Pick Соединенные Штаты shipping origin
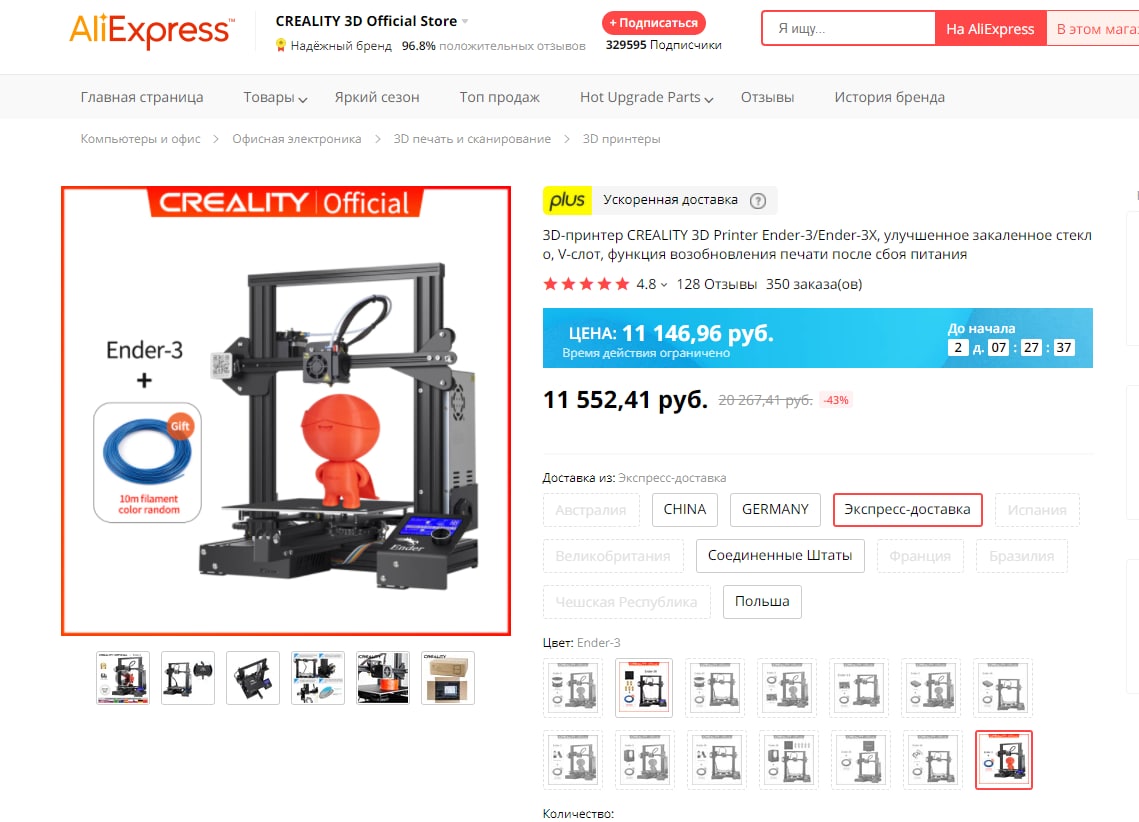This screenshot has height=822, width=1139. click(780, 556)
